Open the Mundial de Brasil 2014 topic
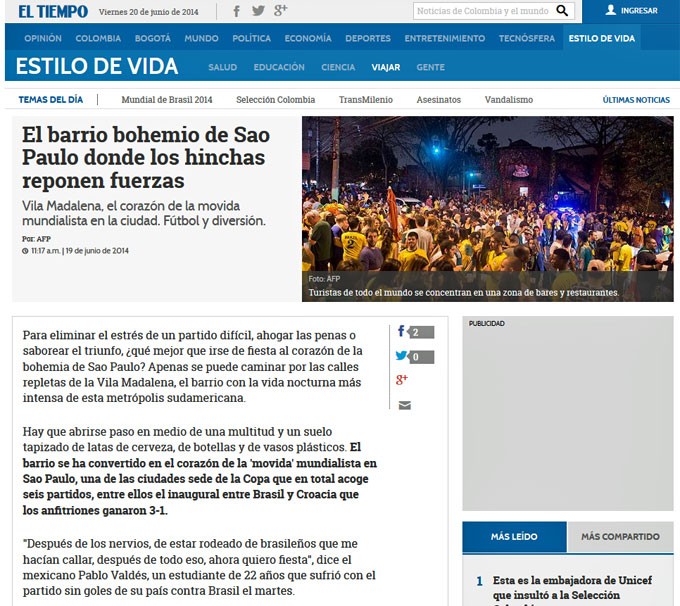680x606 pixels. tap(167, 100)
